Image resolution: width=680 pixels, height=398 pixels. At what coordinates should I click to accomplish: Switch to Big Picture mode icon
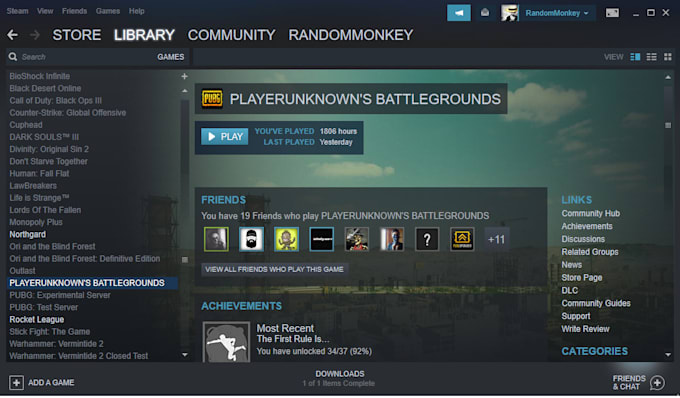click(612, 13)
